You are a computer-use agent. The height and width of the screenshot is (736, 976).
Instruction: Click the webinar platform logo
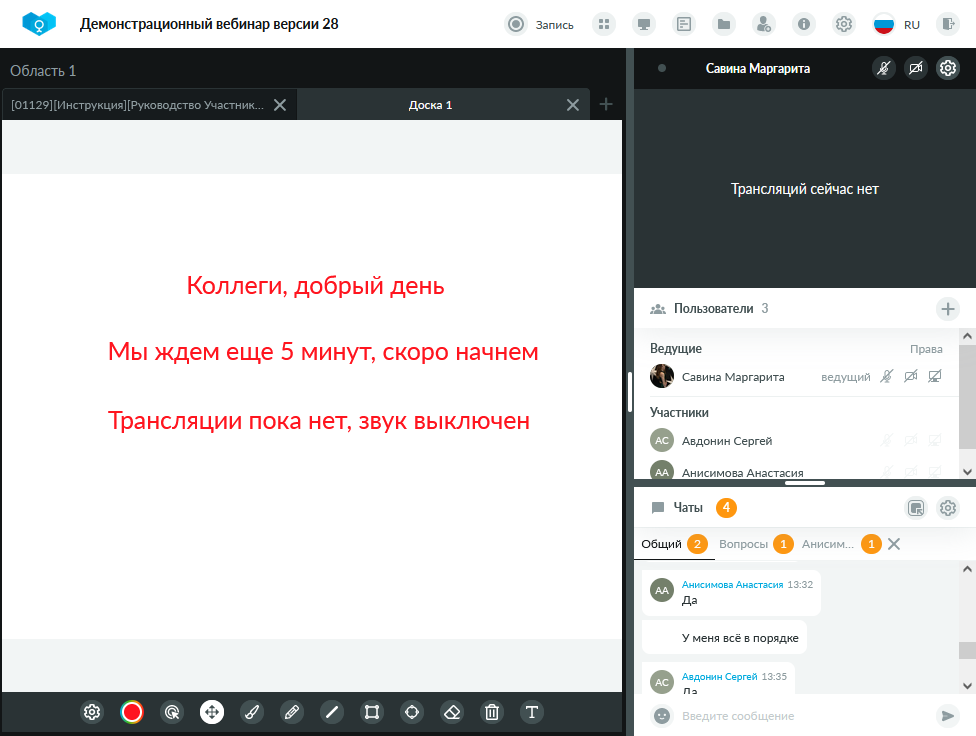pyautogui.click(x=39, y=24)
